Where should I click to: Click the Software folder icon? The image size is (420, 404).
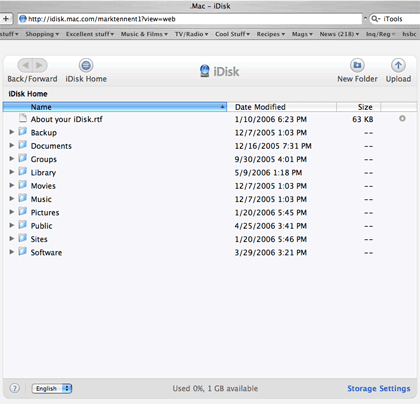(22, 251)
